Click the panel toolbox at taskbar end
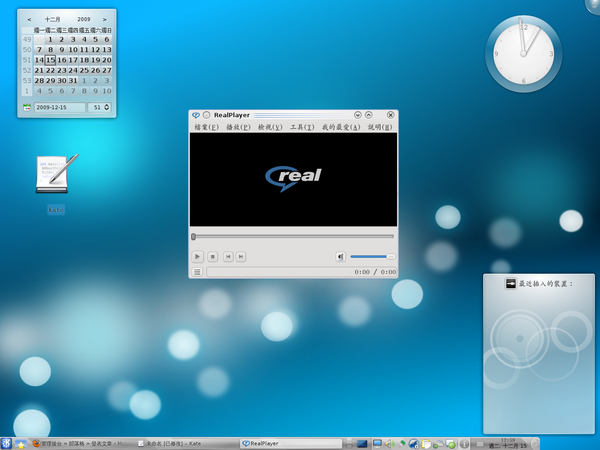Viewport: 600px width, 450px height. (535, 444)
